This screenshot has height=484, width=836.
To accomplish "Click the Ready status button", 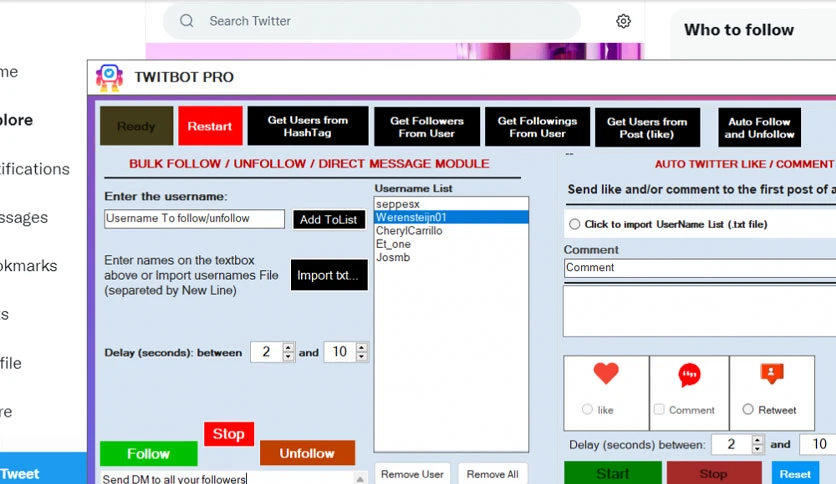I will 136,126.
